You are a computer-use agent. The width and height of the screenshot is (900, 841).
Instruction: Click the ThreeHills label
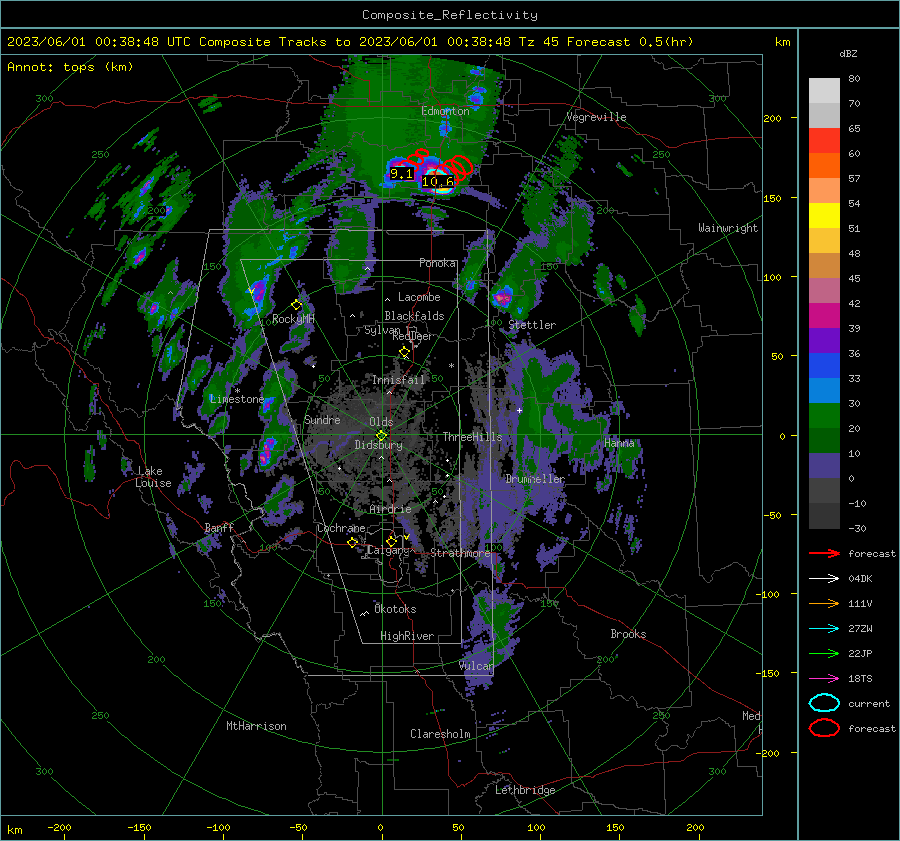(x=472, y=437)
